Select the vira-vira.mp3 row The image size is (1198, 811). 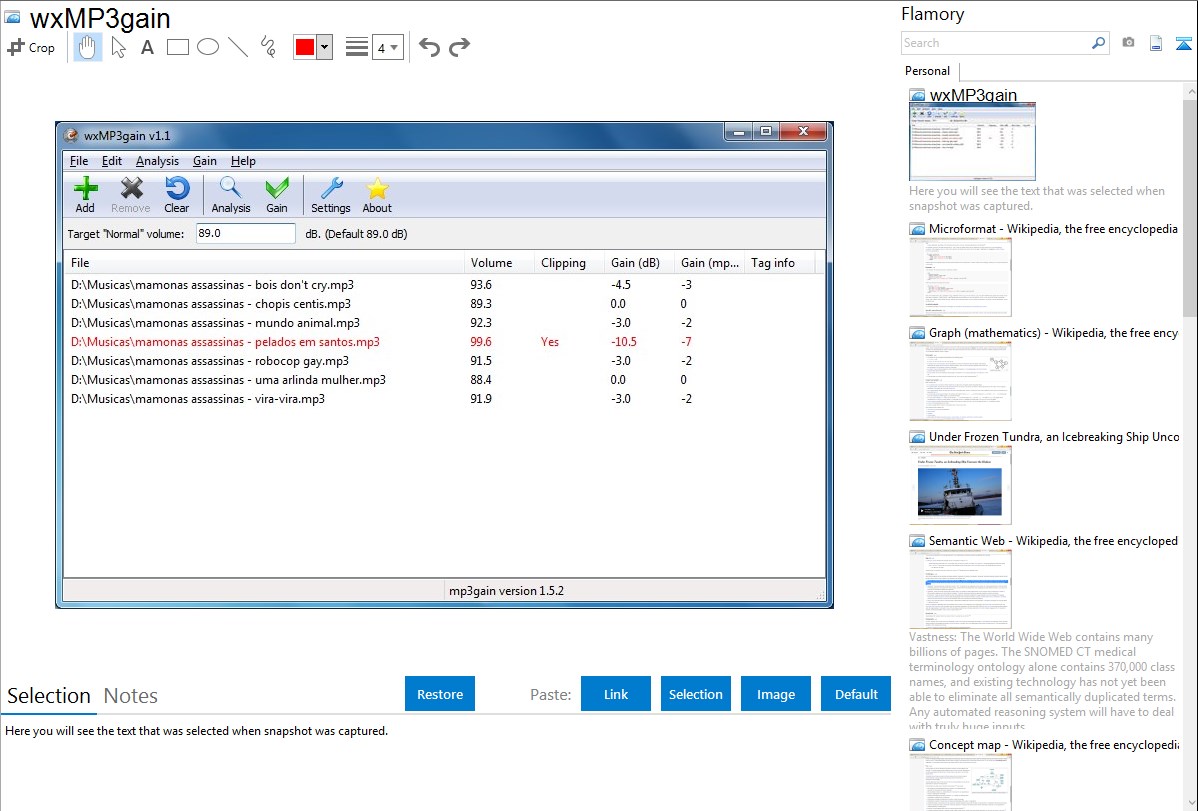point(443,399)
